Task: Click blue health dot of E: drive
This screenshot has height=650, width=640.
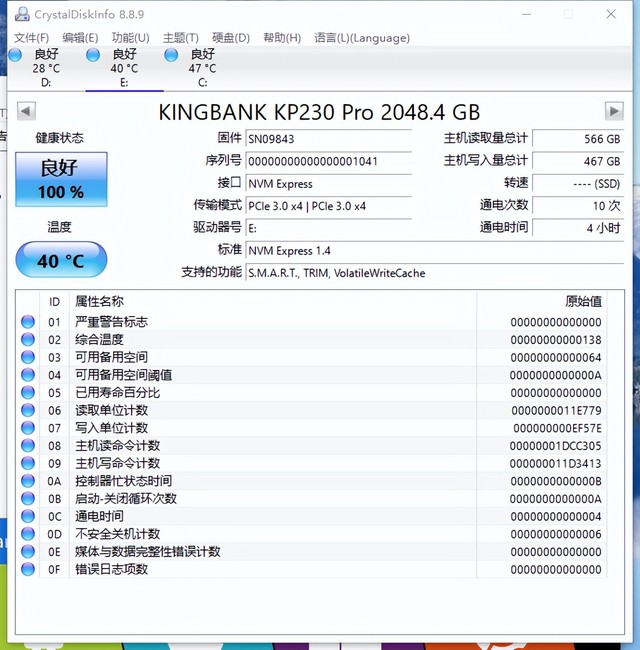Action: pyautogui.click(x=93, y=55)
